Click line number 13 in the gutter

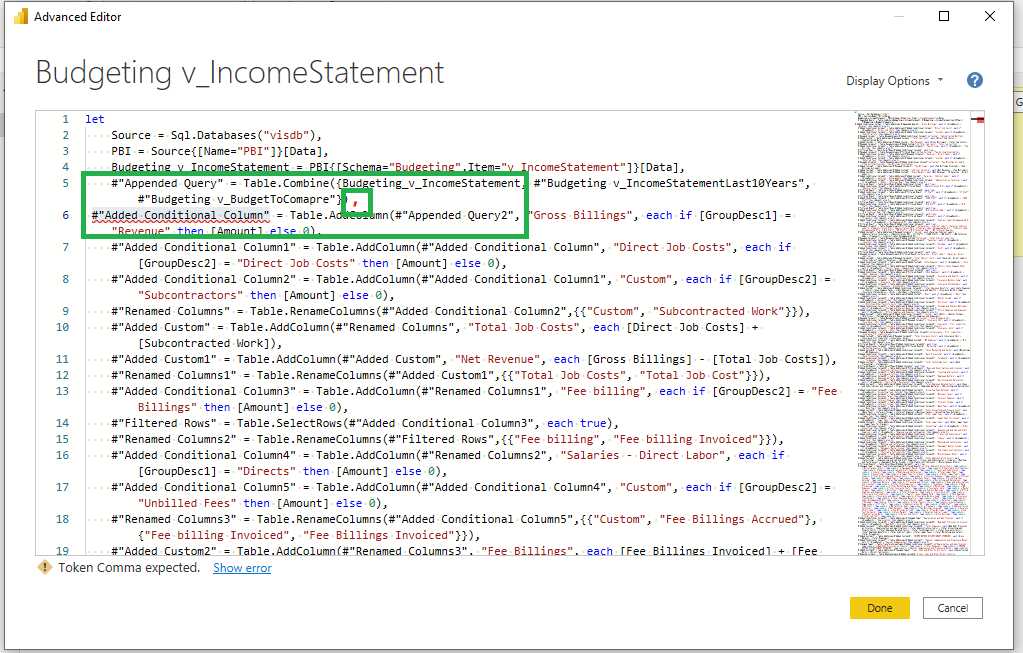click(x=63, y=391)
